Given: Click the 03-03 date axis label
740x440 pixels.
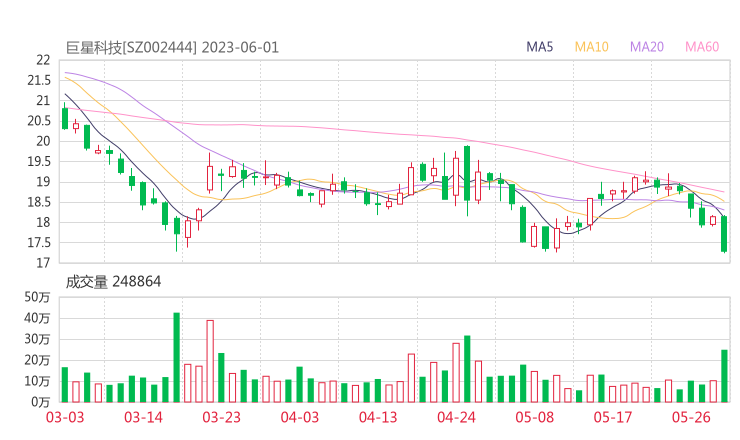Looking at the screenshot, I should 65,417.
